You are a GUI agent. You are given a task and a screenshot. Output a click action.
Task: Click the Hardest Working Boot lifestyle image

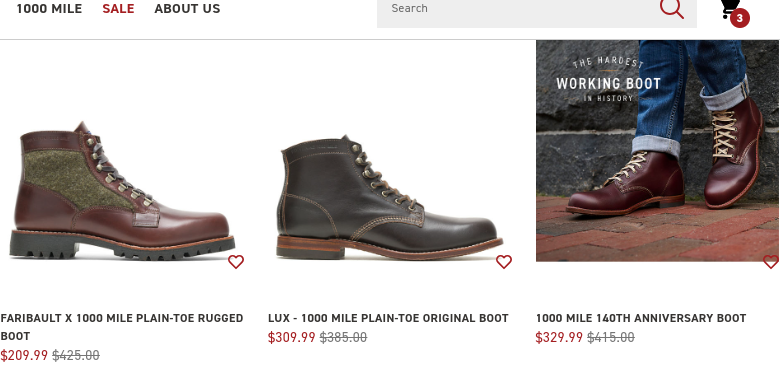coord(657,151)
